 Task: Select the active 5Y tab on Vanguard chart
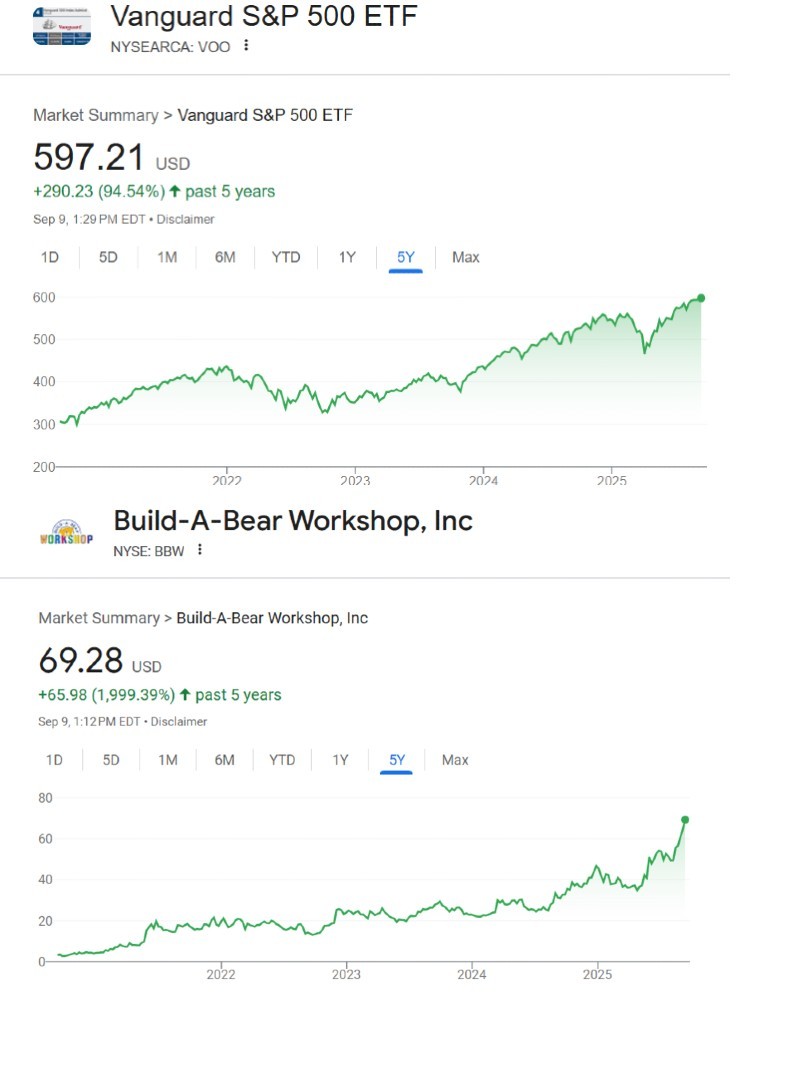pos(406,257)
